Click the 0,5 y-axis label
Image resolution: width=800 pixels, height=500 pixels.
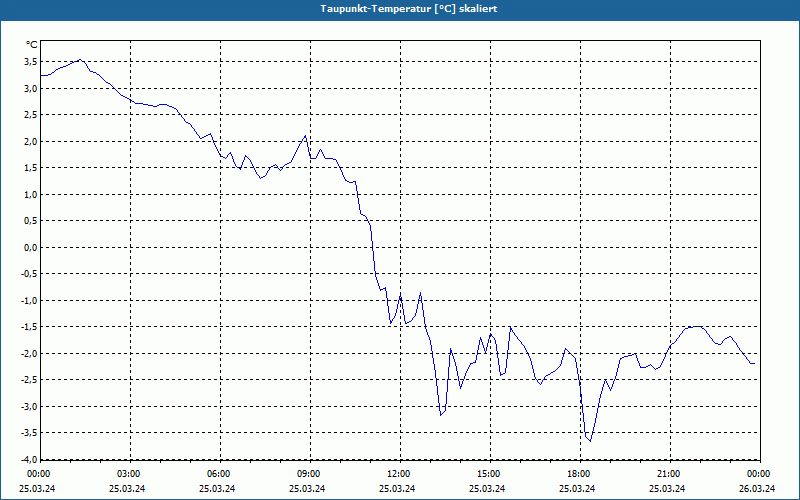[x=30, y=221]
